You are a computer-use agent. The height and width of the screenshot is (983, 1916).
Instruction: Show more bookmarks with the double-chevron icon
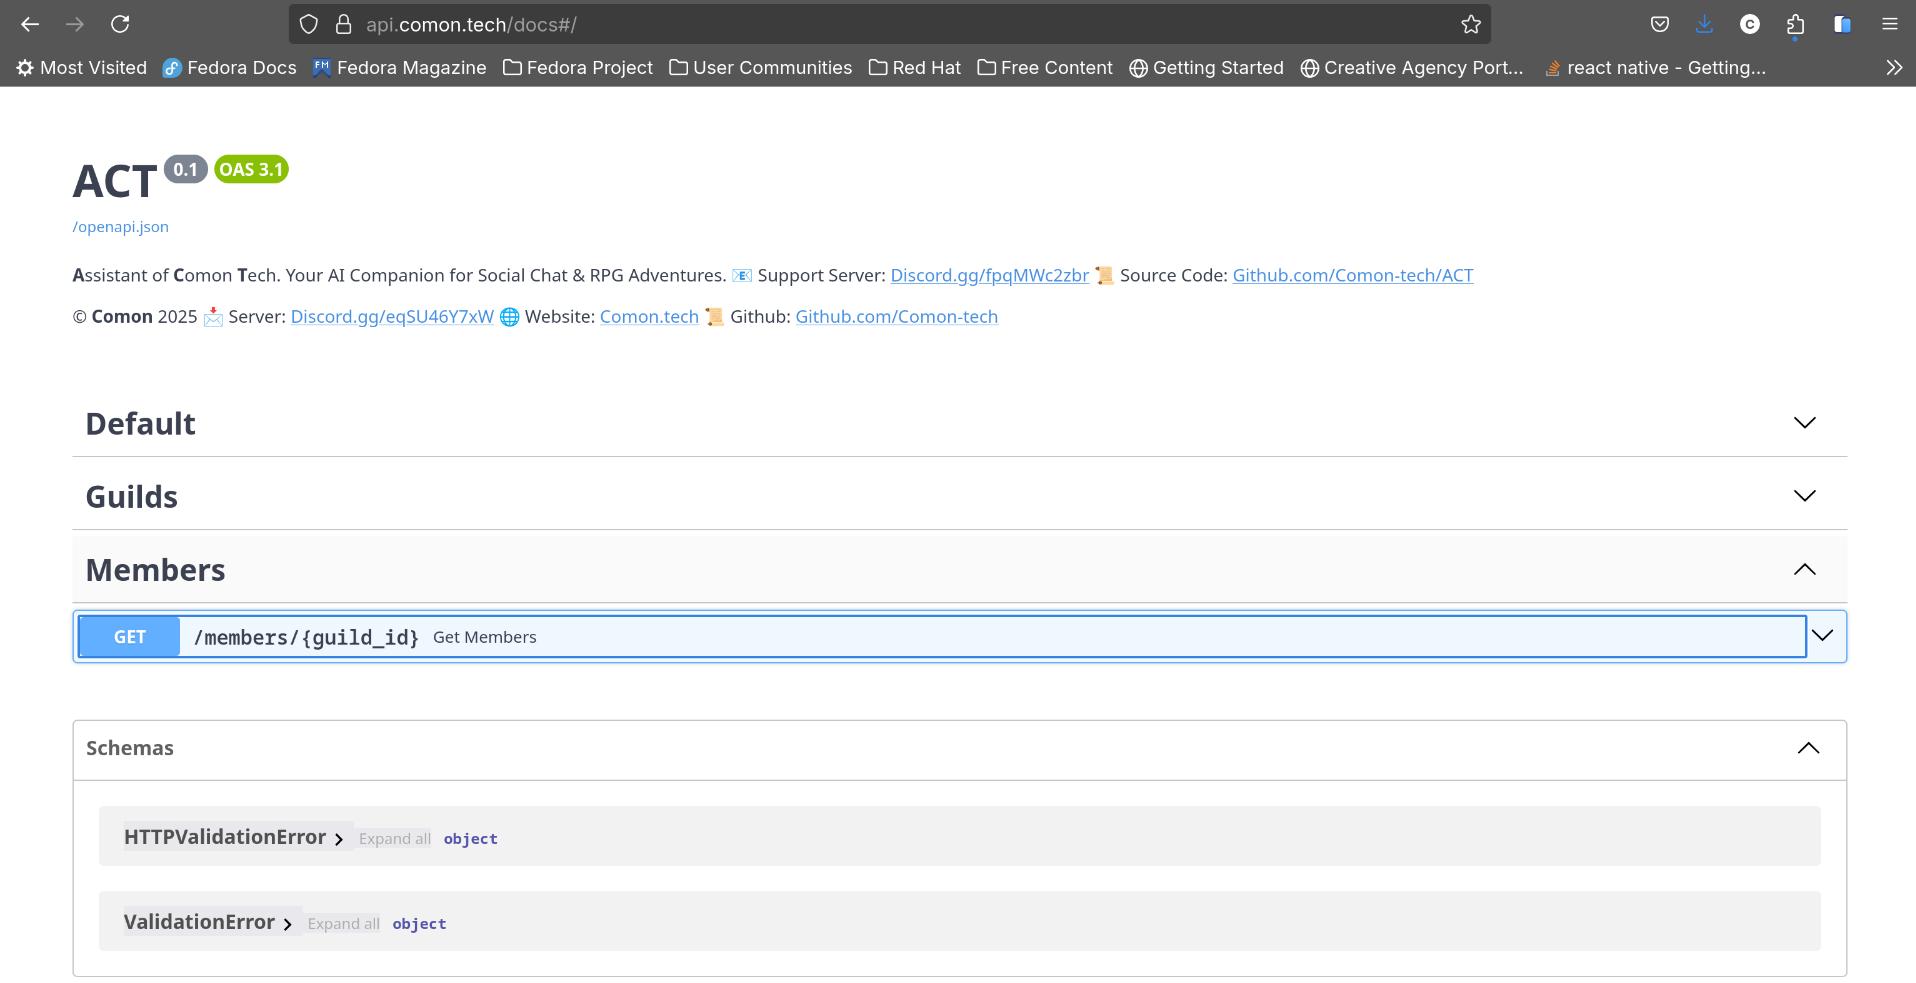[x=1893, y=68]
